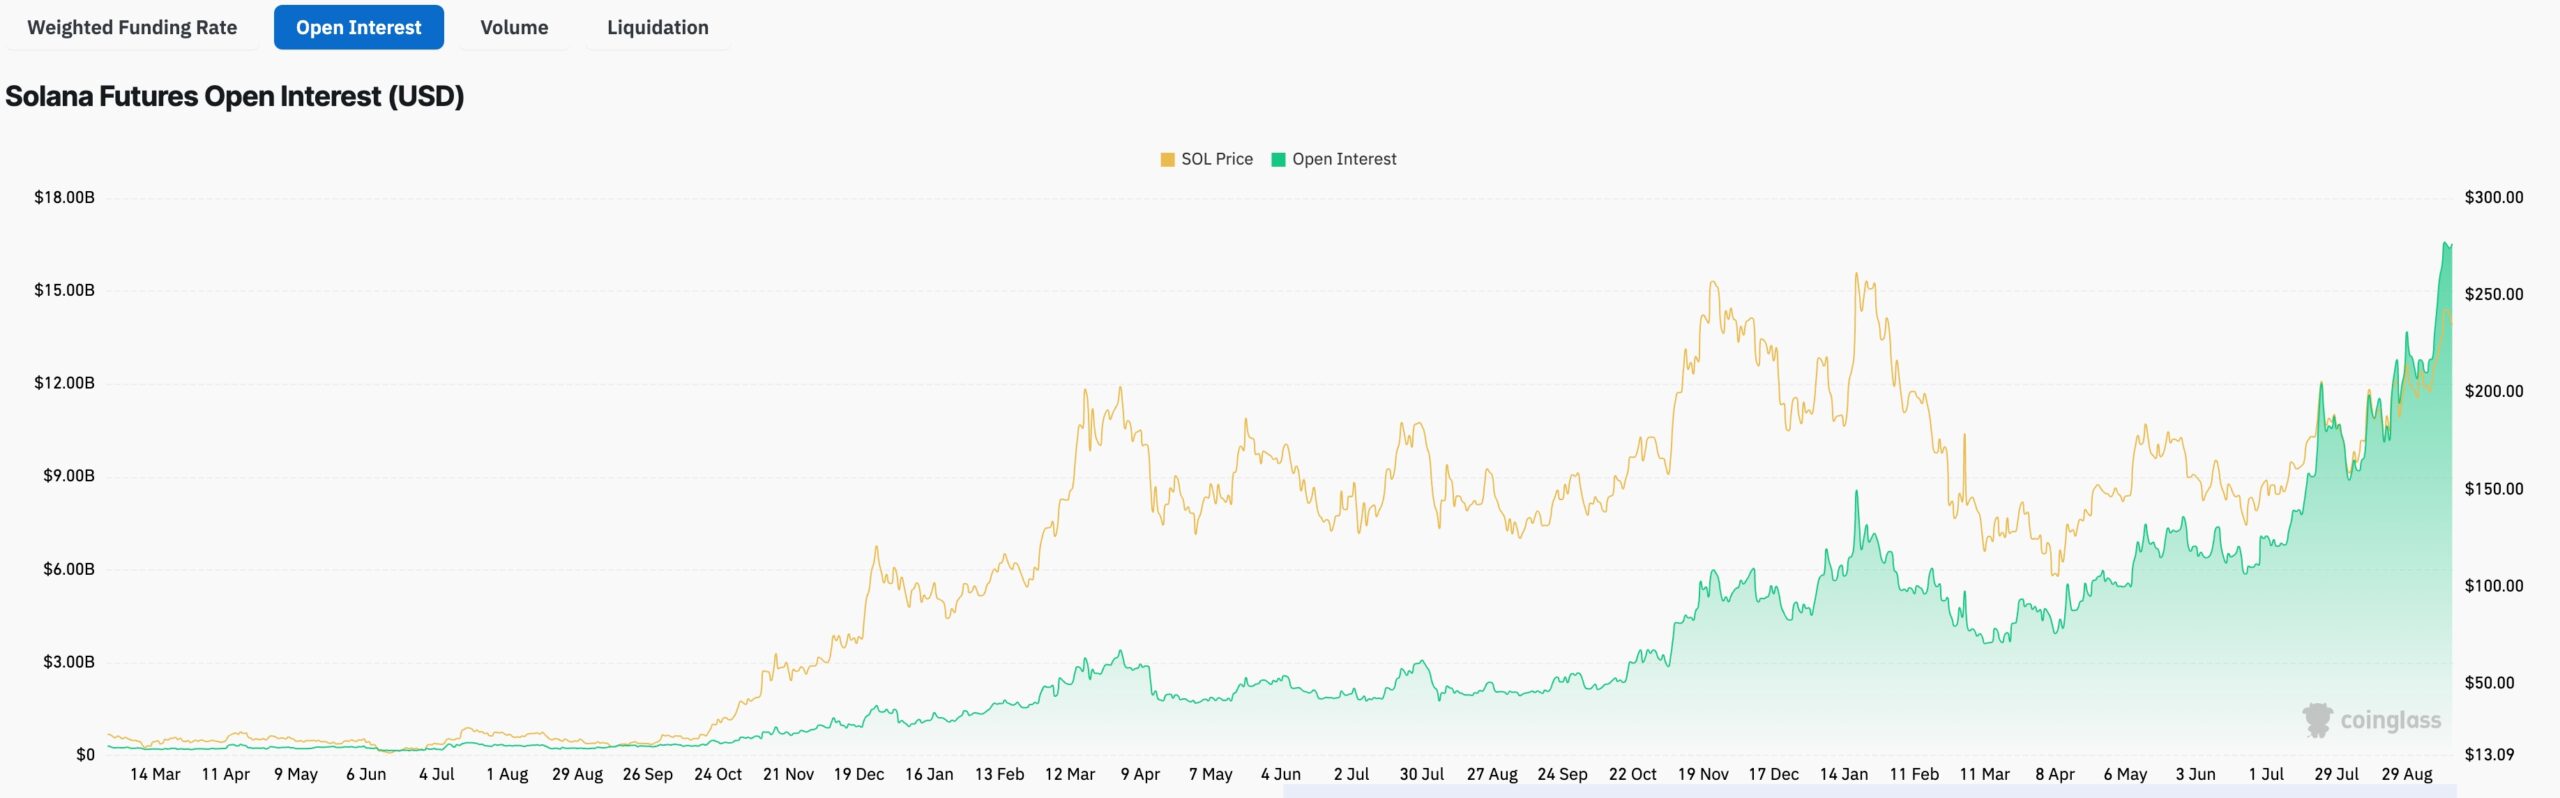Switch to the Weighted Funding Rate tab

point(133,27)
